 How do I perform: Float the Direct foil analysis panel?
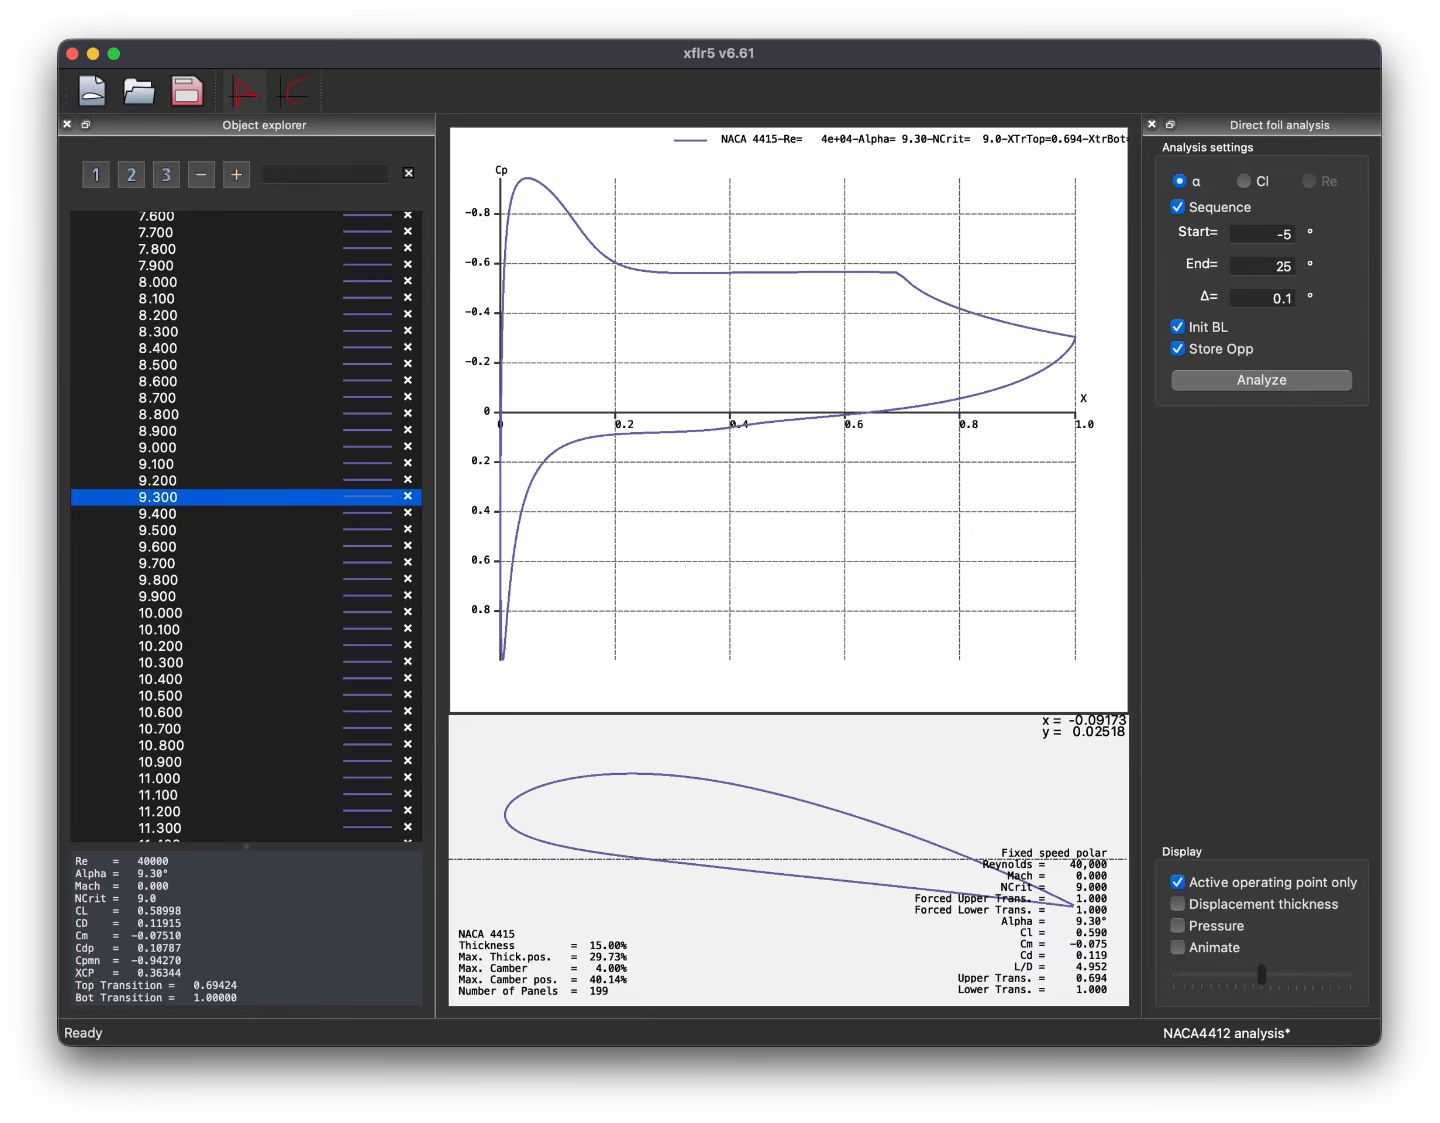coord(1170,125)
